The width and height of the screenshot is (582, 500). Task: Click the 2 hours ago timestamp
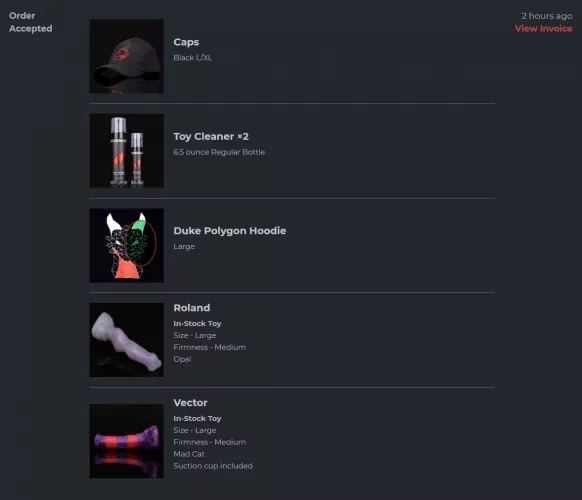[547, 16]
